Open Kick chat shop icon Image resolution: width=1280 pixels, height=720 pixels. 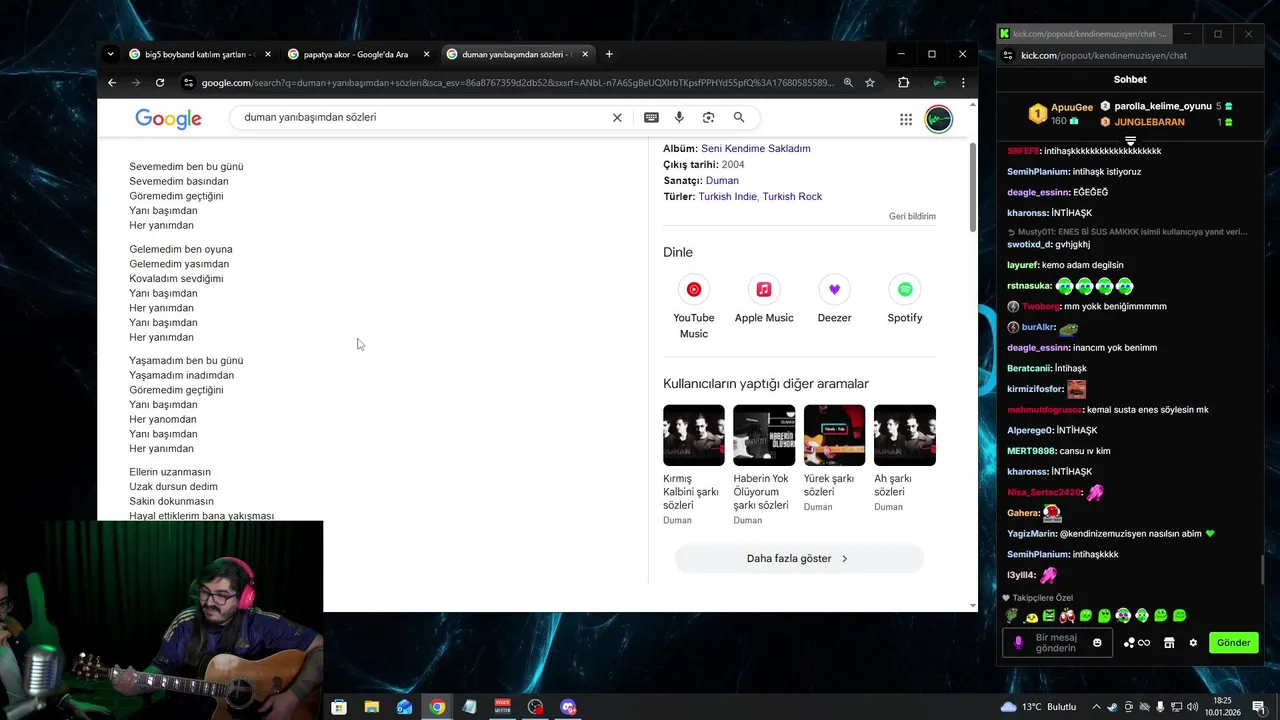point(1169,643)
